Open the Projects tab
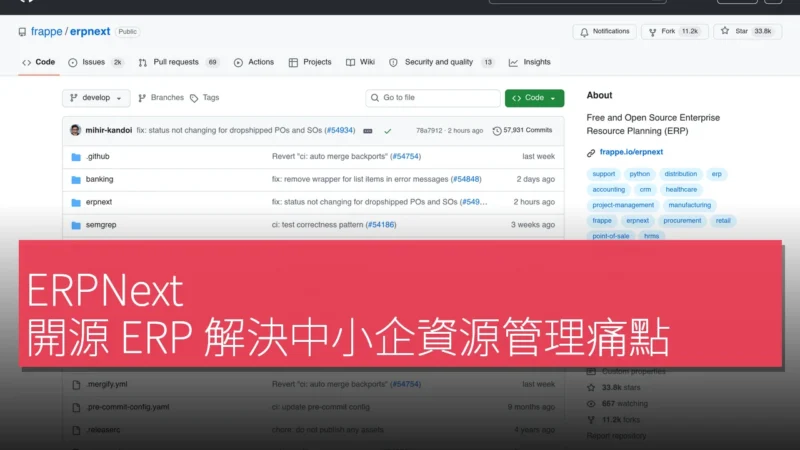 pyautogui.click(x=310, y=62)
